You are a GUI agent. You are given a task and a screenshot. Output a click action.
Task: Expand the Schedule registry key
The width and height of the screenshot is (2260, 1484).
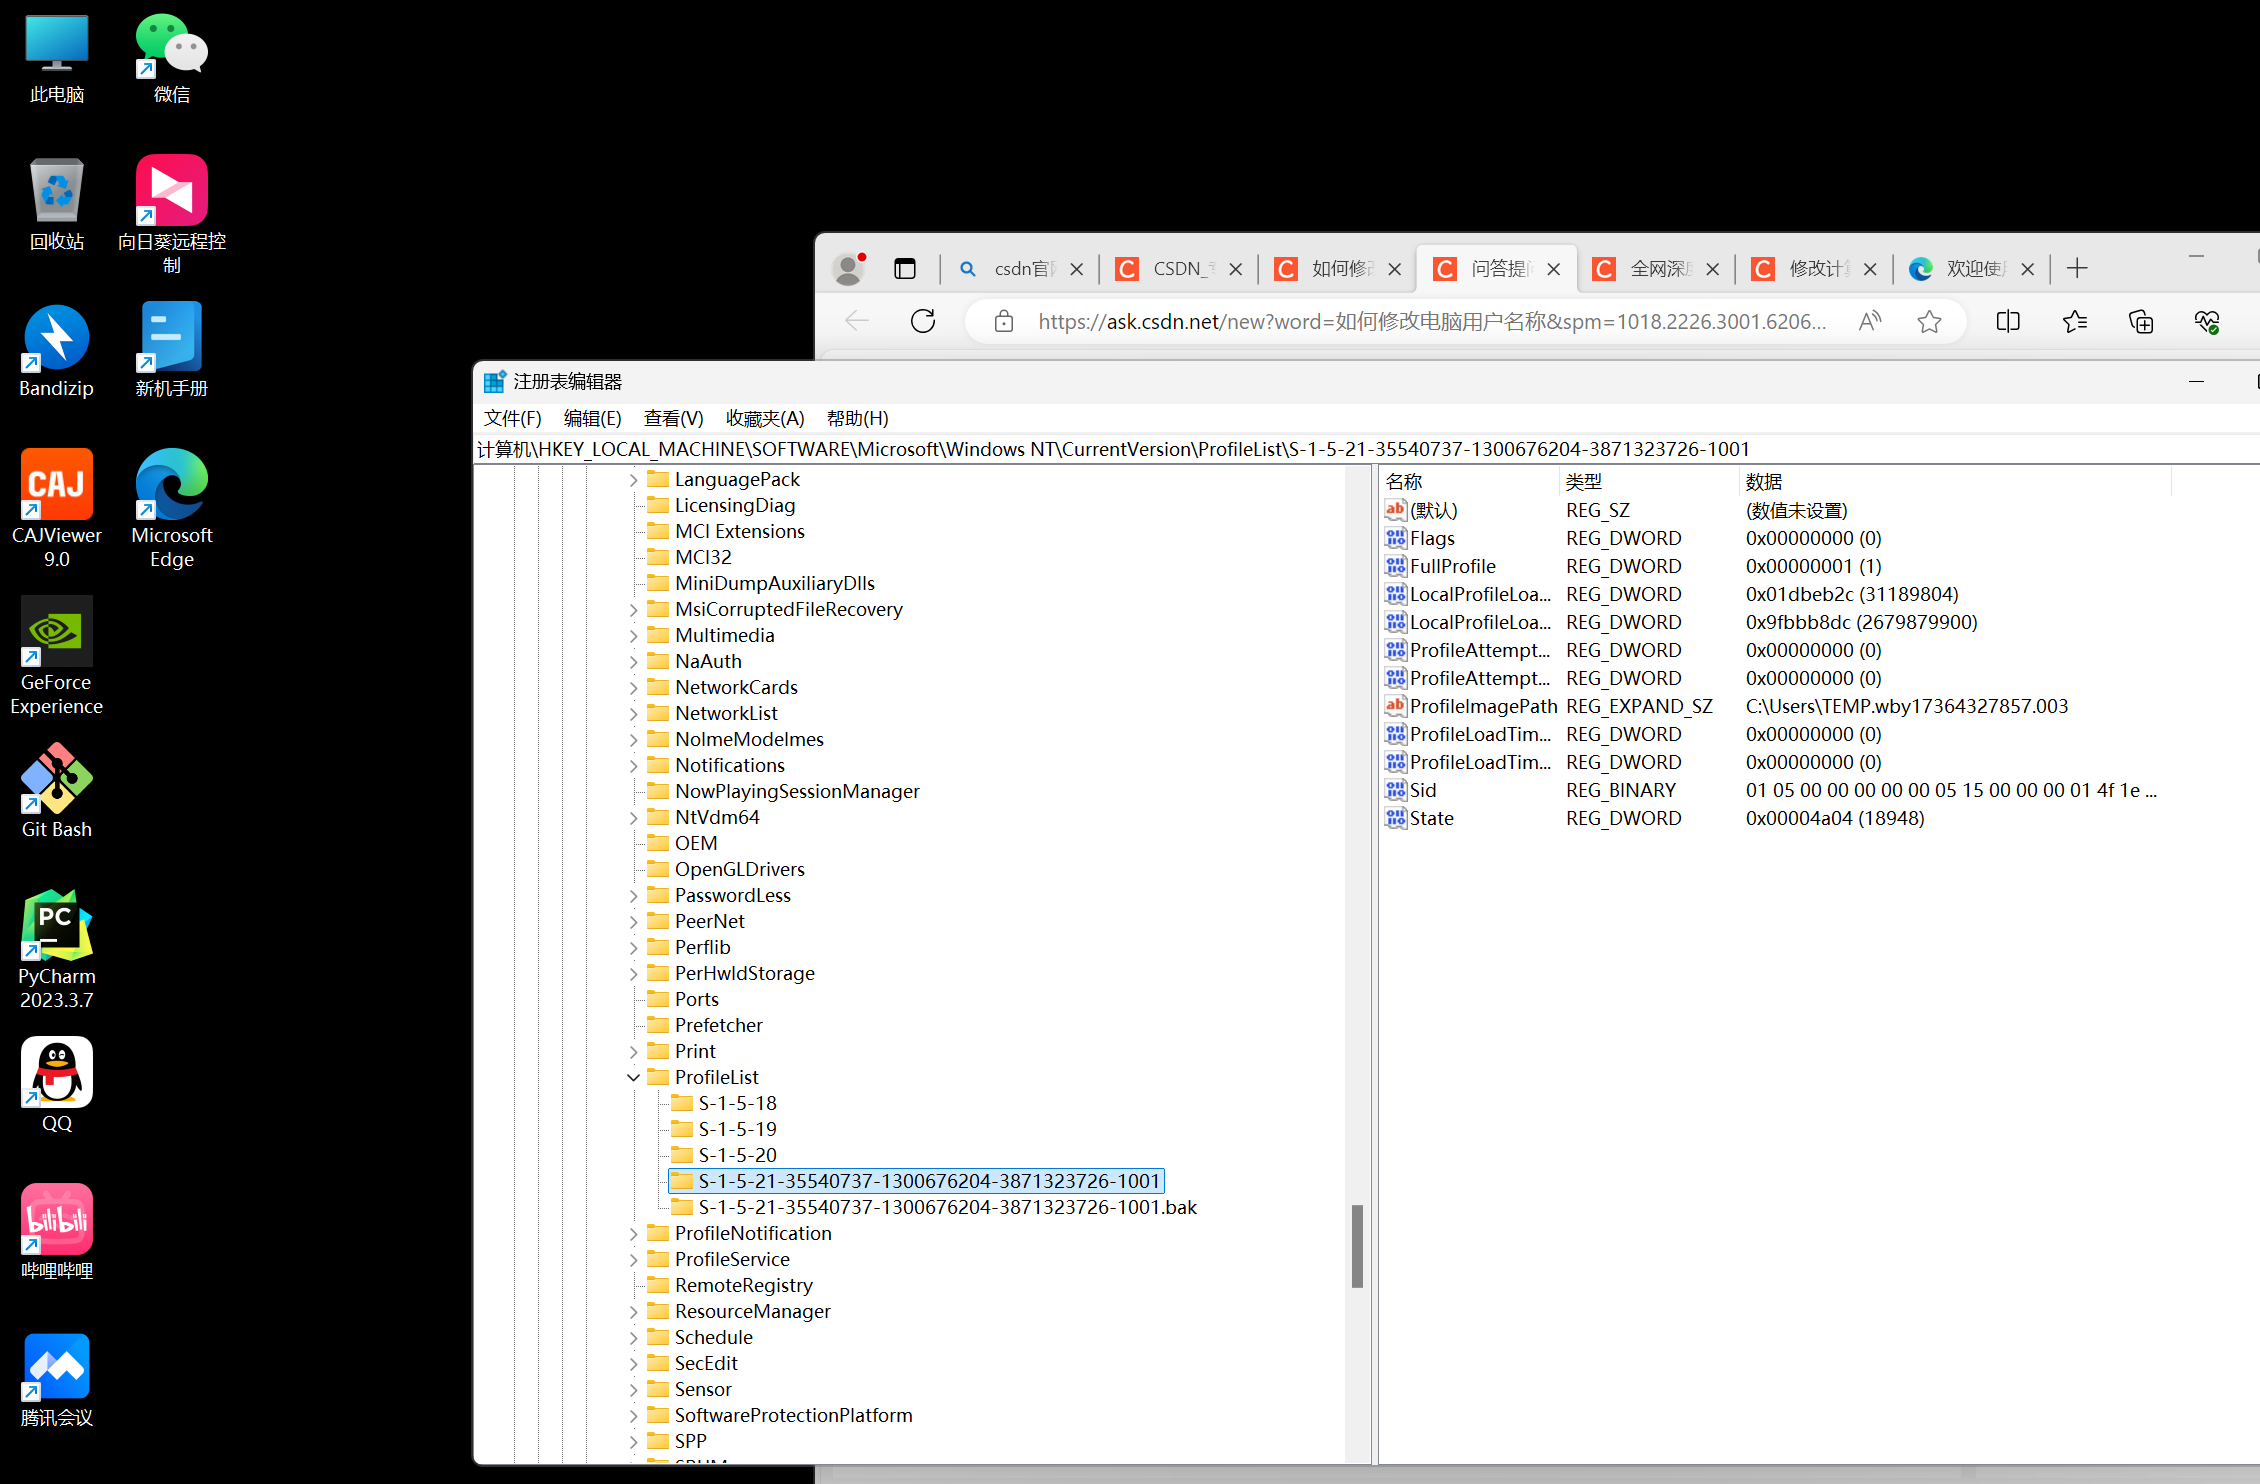click(x=633, y=1337)
